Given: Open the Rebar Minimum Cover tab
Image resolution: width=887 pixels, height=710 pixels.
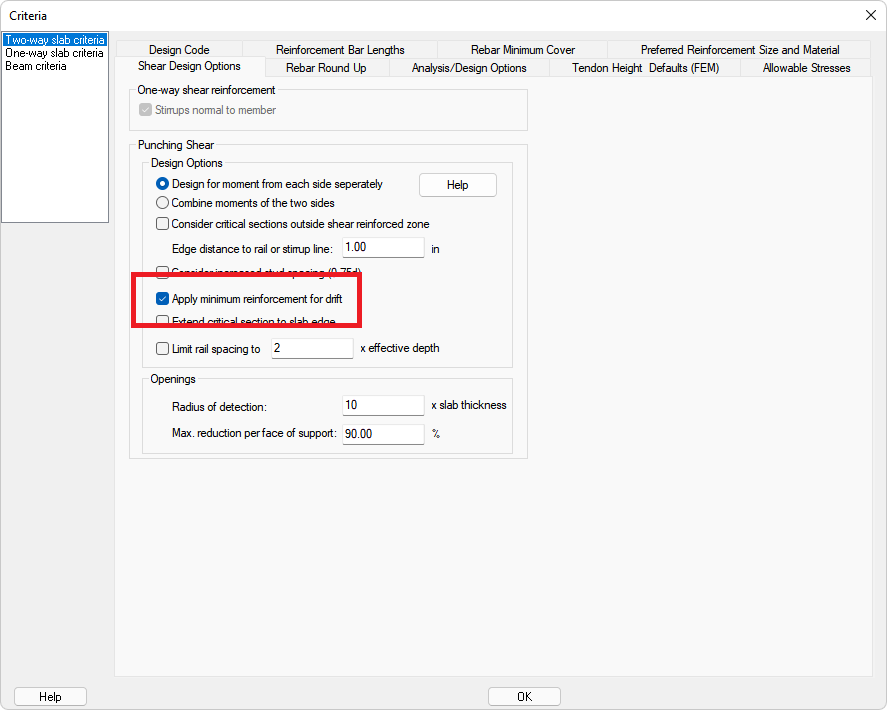Looking at the screenshot, I should click(522, 50).
